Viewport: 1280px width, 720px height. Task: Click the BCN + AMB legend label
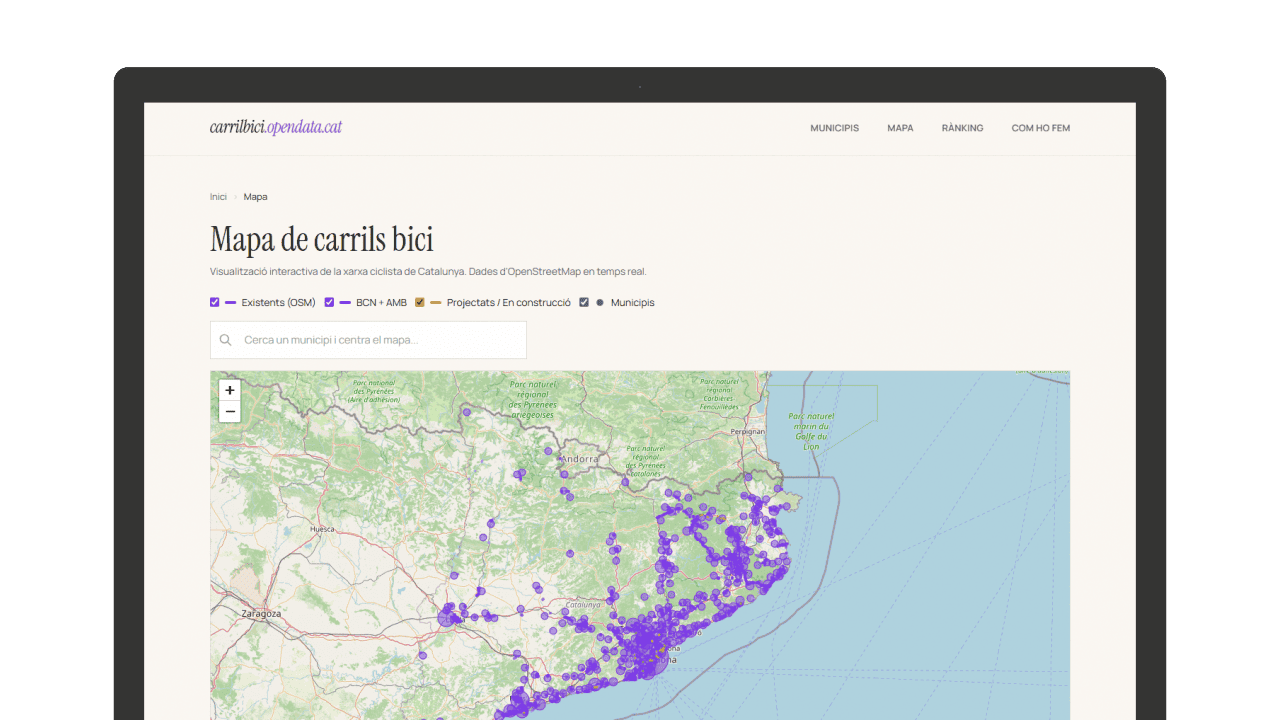pyautogui.click(x=382, y=302)
